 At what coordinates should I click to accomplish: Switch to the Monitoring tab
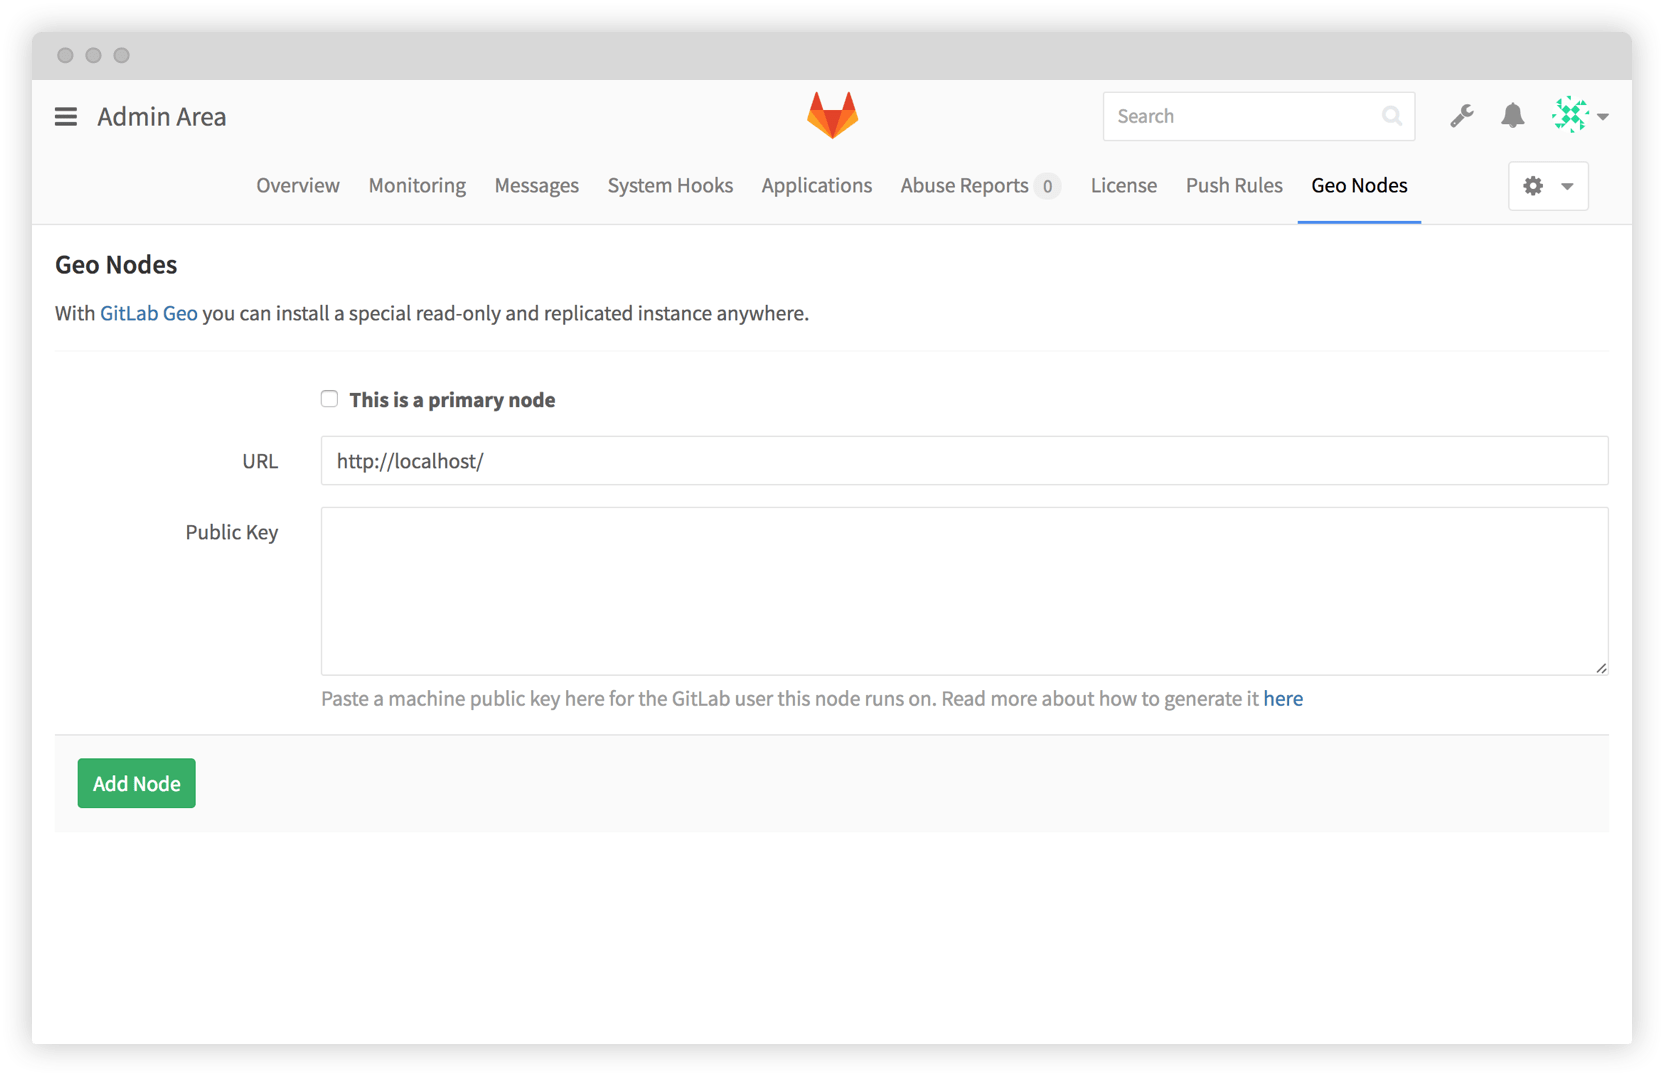416,185
